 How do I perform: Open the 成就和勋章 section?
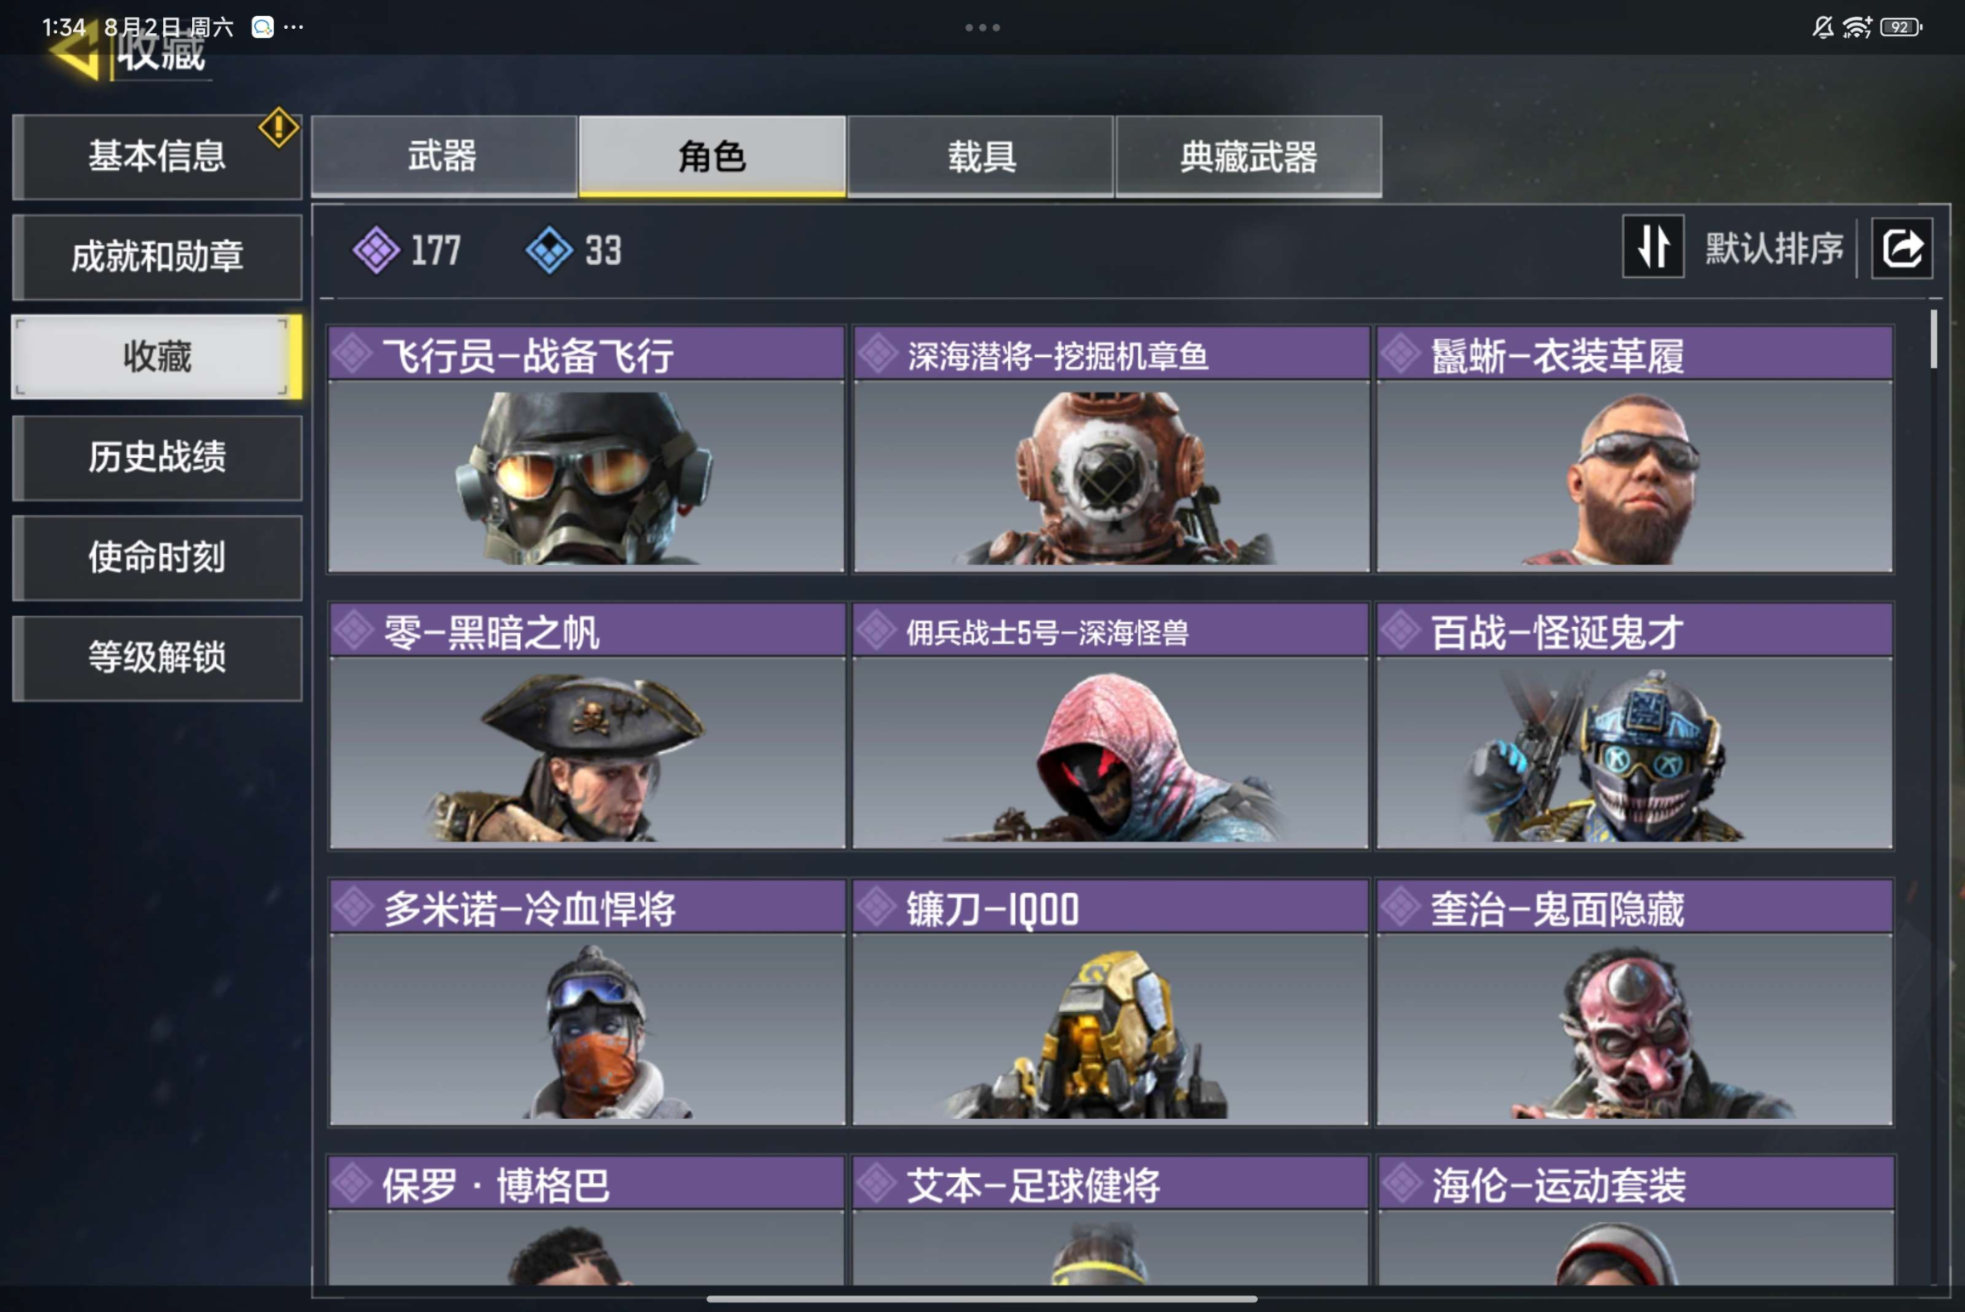point(157,257)
